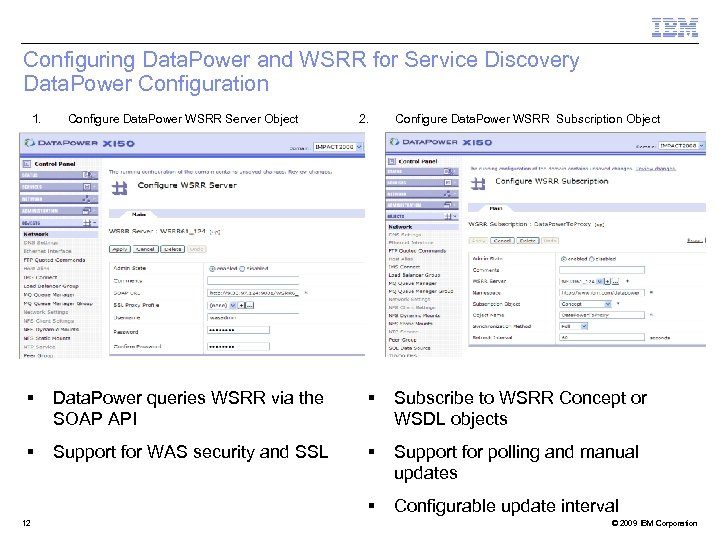This screenshot has width=720, height=540.
Task: Select disabled Admin State in WSRR Server form
Action: click(242, 269)
